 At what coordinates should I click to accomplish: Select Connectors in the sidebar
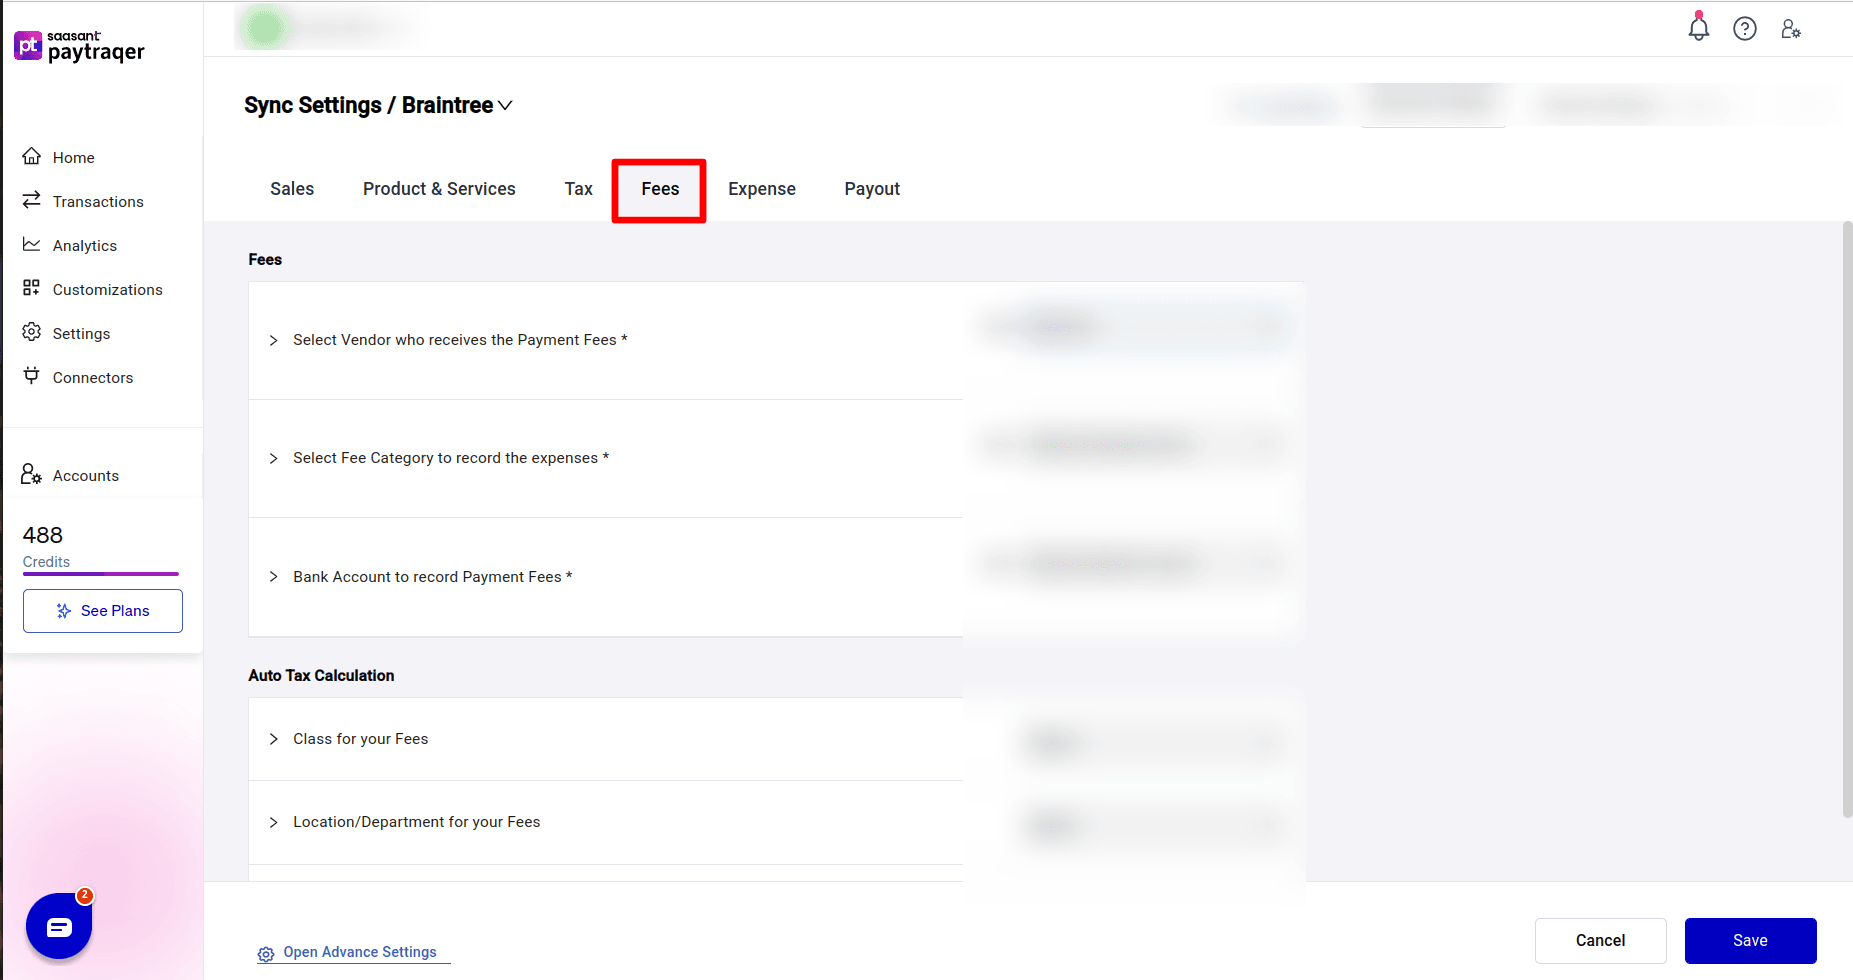click(x=93, y=377)
